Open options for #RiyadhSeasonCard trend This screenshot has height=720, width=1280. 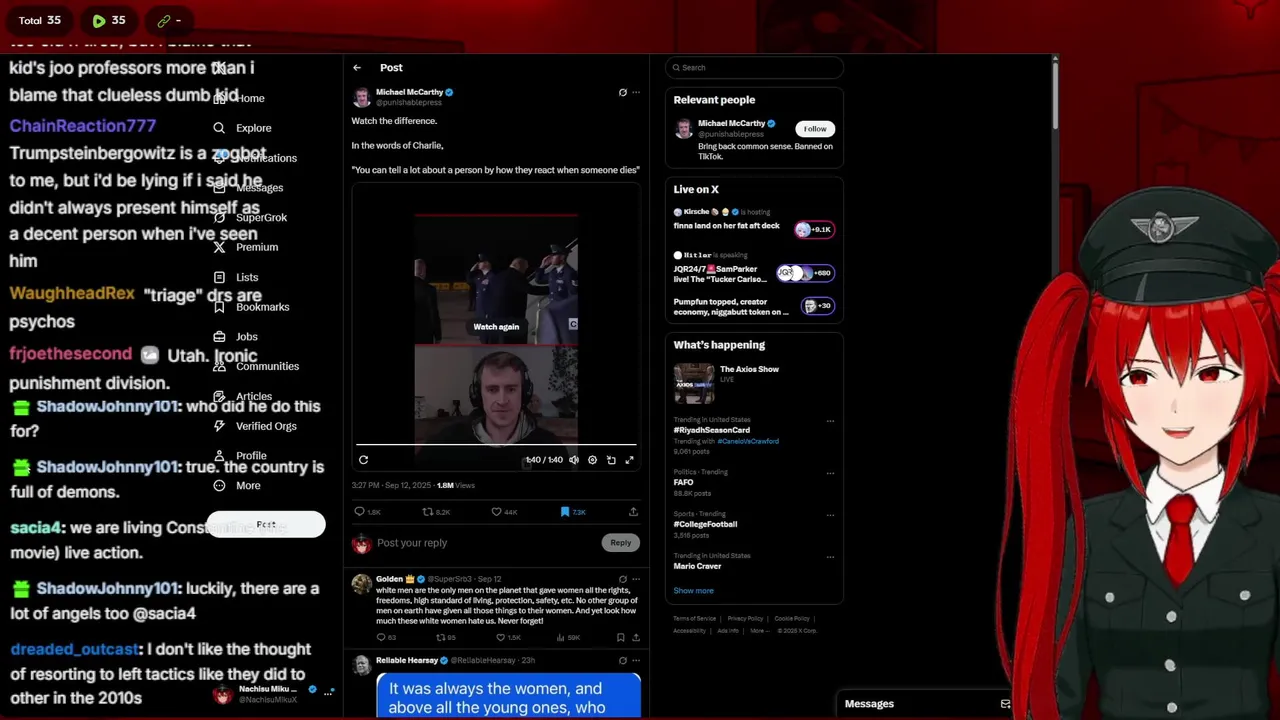(x=830, y=421)
